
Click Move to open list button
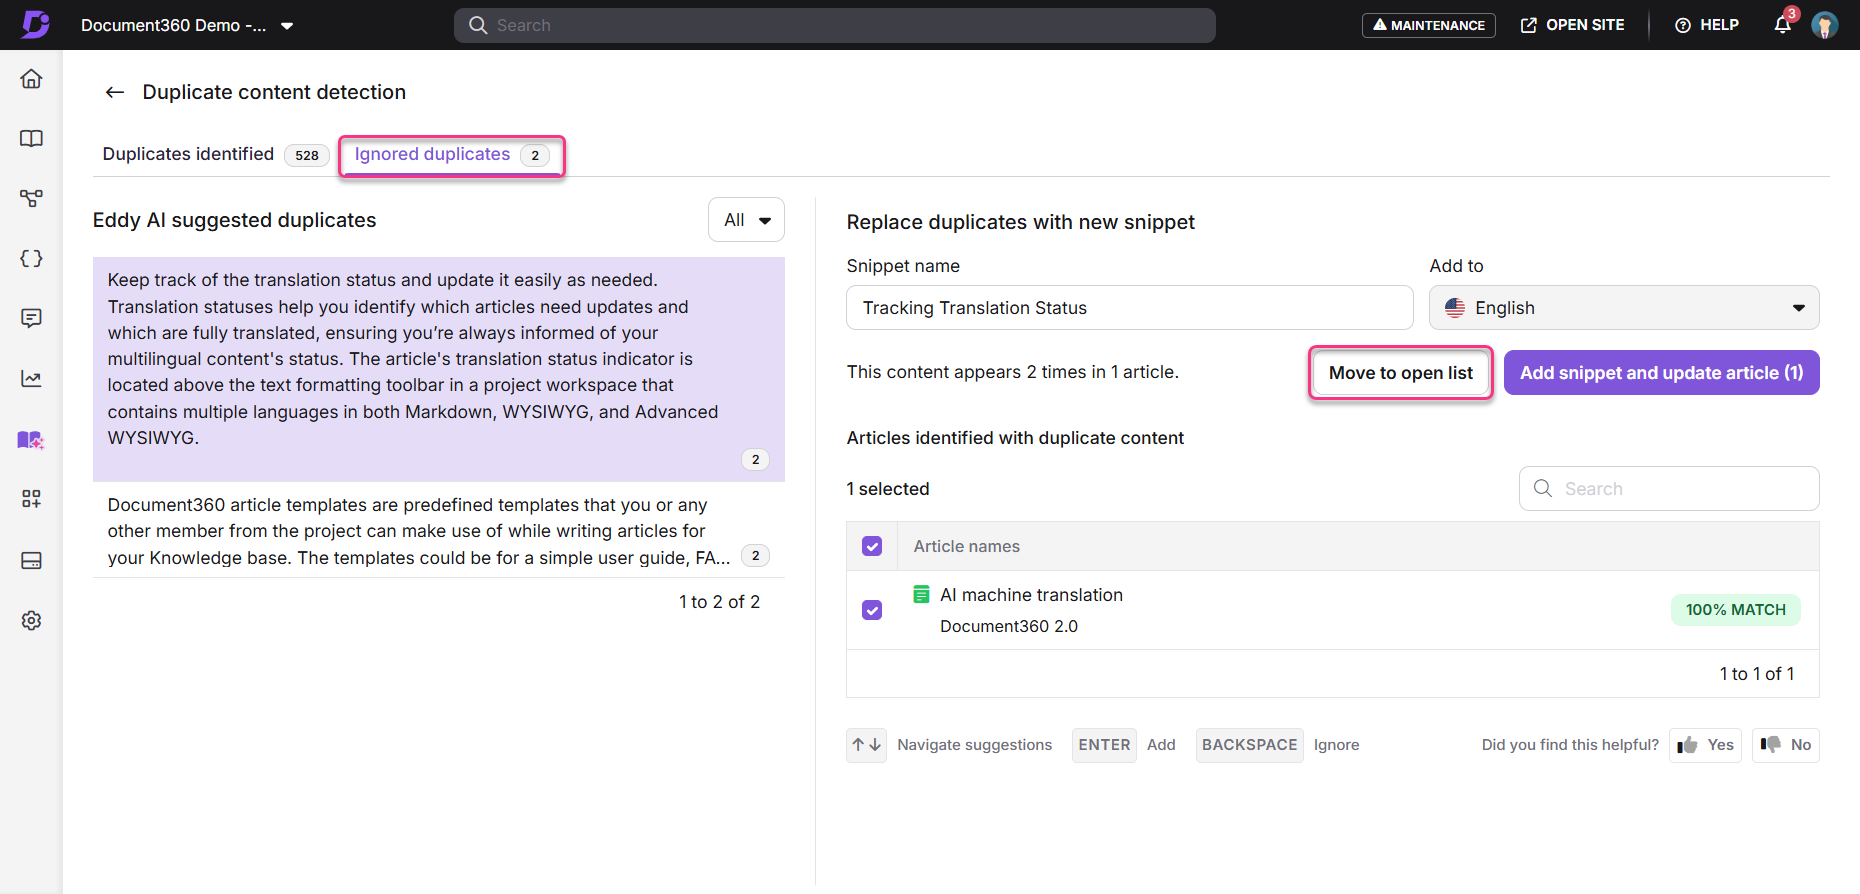(x=1400, y=373)
